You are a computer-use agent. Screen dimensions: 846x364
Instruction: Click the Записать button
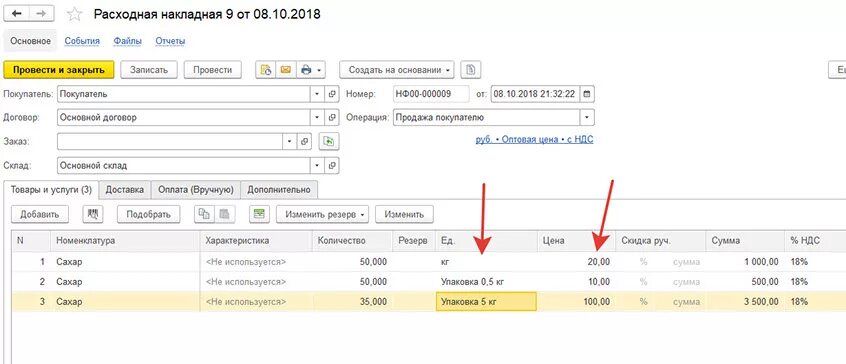(149, 70)
